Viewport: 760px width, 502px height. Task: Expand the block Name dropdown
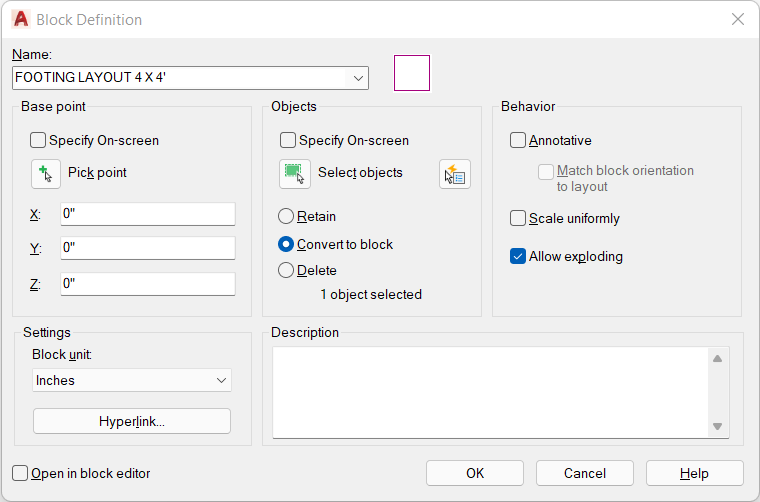tap(358, 78)
